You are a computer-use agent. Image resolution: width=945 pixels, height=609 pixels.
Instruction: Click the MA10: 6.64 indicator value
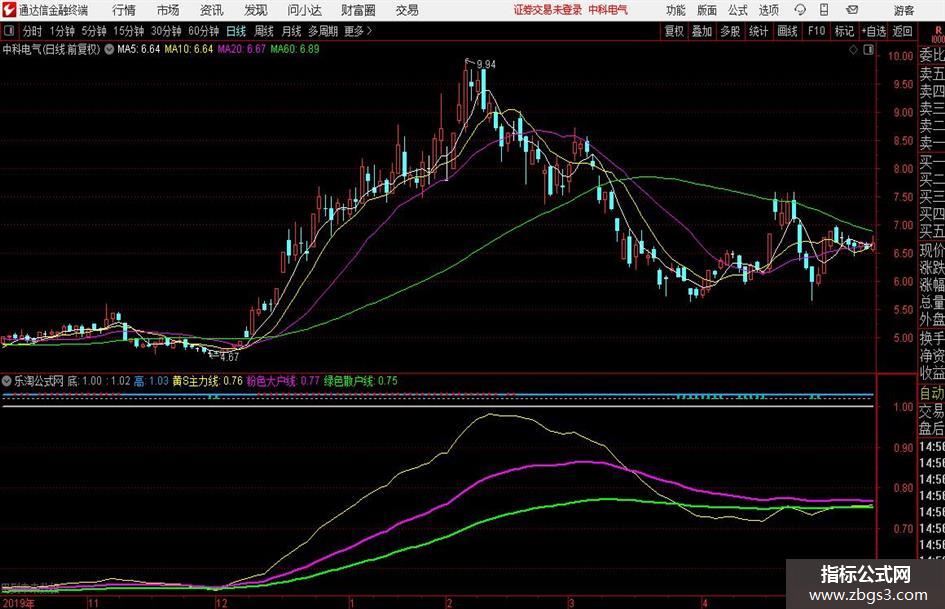(x=189, y=49)
